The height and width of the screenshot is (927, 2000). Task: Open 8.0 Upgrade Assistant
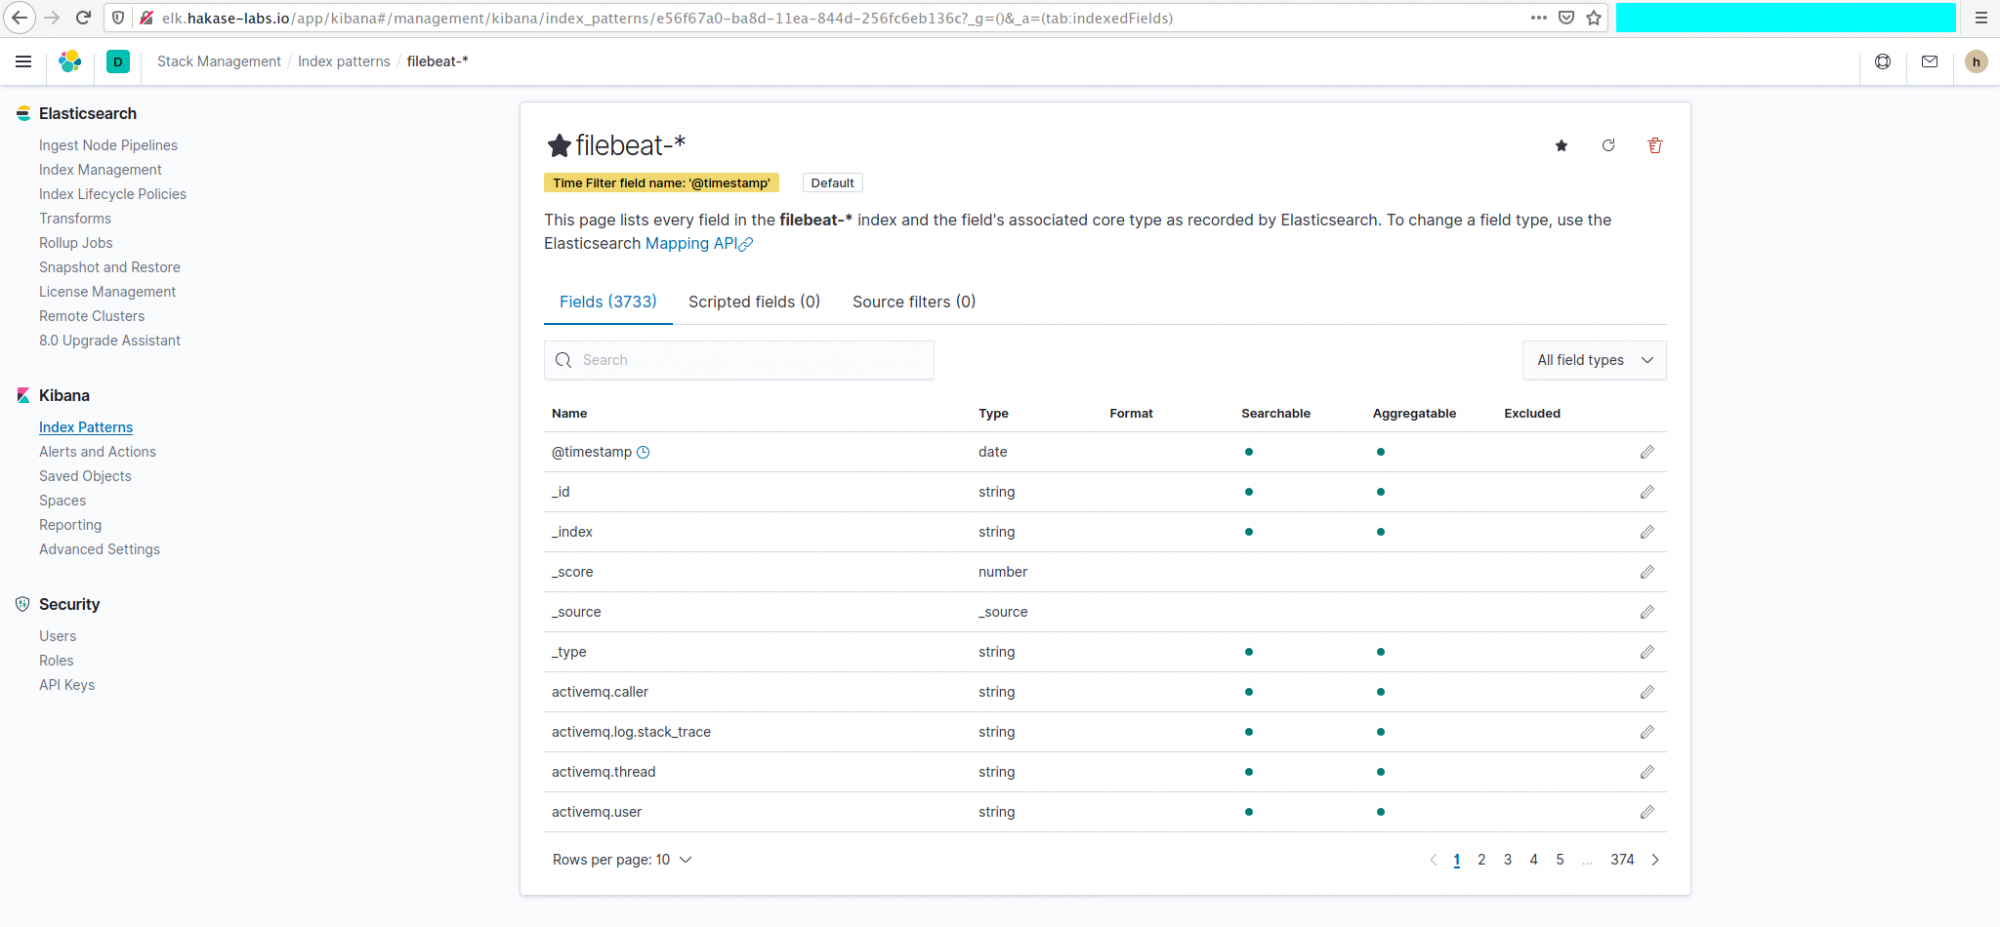click(110, 341)
